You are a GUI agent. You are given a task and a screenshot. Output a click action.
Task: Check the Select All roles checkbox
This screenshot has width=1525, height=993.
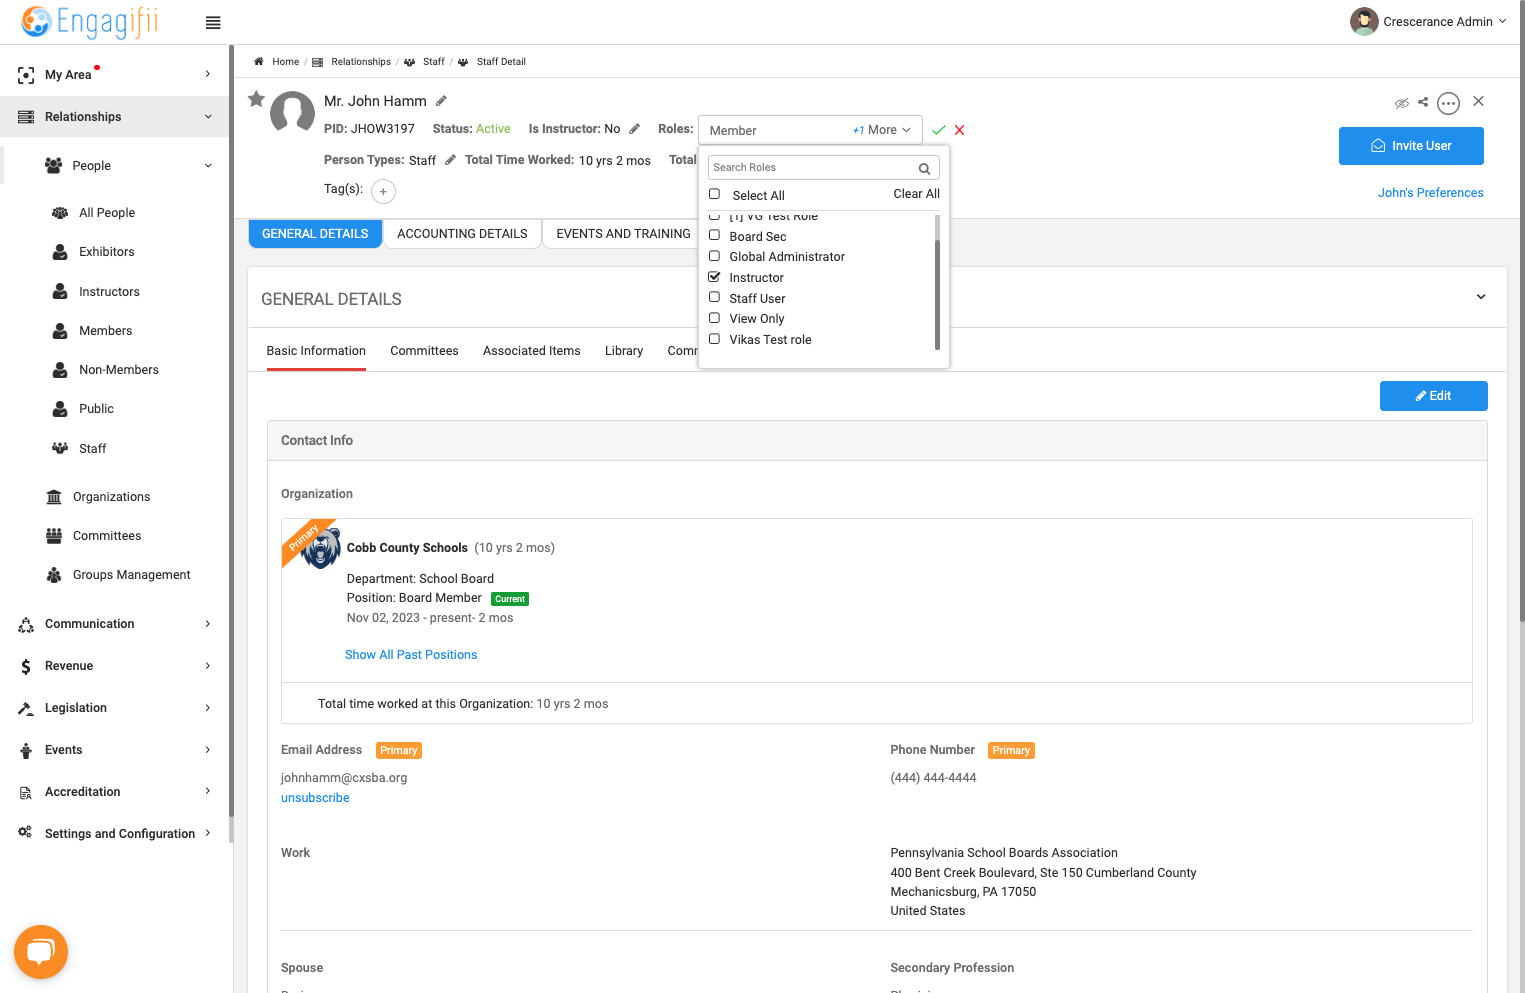pyautogui.click(x=714, y=194)
